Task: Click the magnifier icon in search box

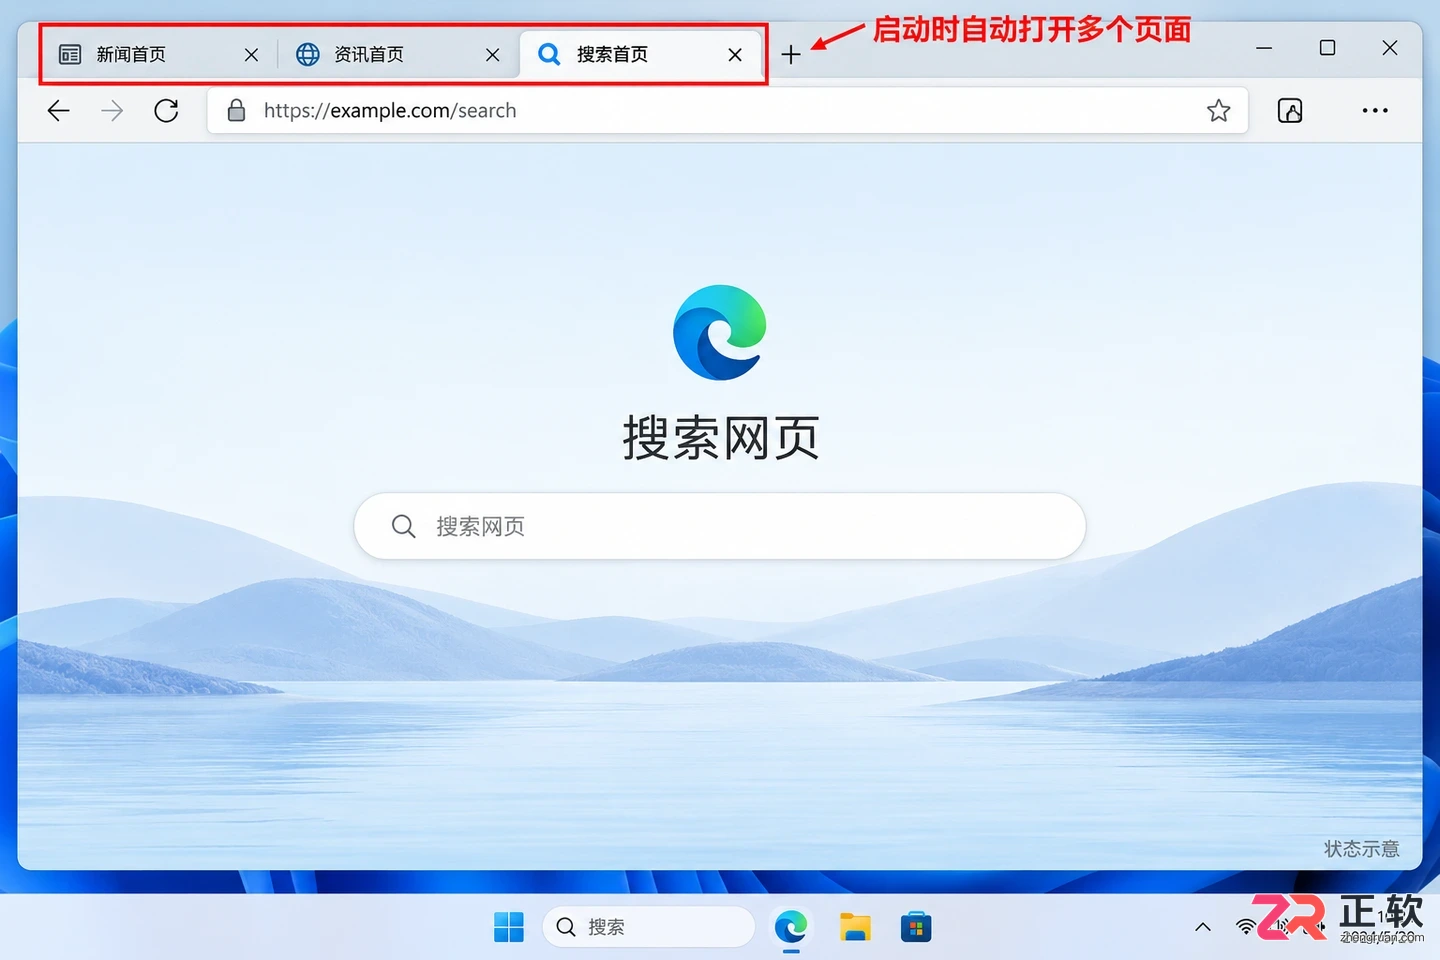Action: click(403, 526)
